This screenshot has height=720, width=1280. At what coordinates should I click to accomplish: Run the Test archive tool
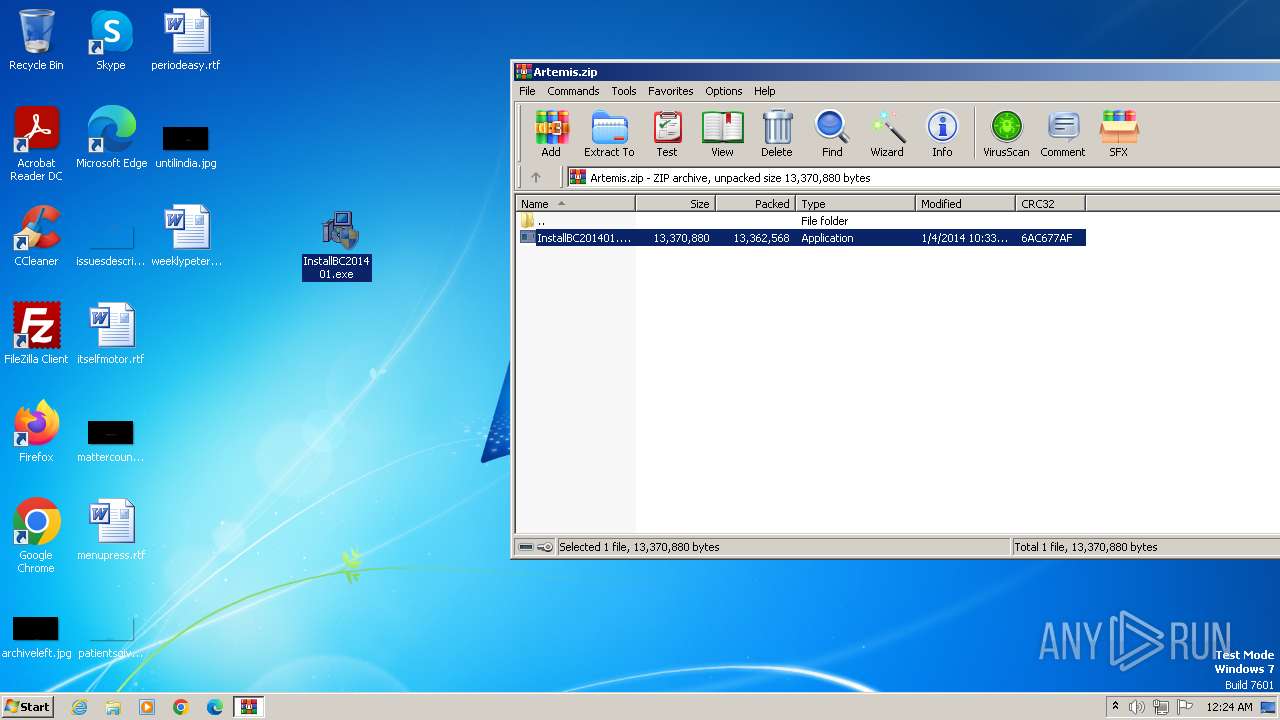(x=667, y=134)
